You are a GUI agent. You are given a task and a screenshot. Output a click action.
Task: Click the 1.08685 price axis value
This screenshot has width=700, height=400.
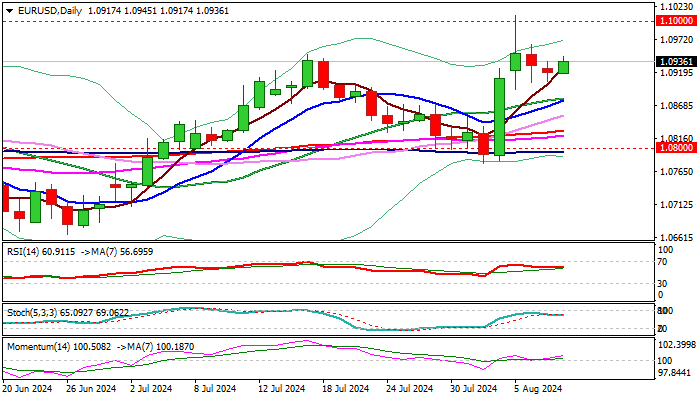[x=678, y=106]
